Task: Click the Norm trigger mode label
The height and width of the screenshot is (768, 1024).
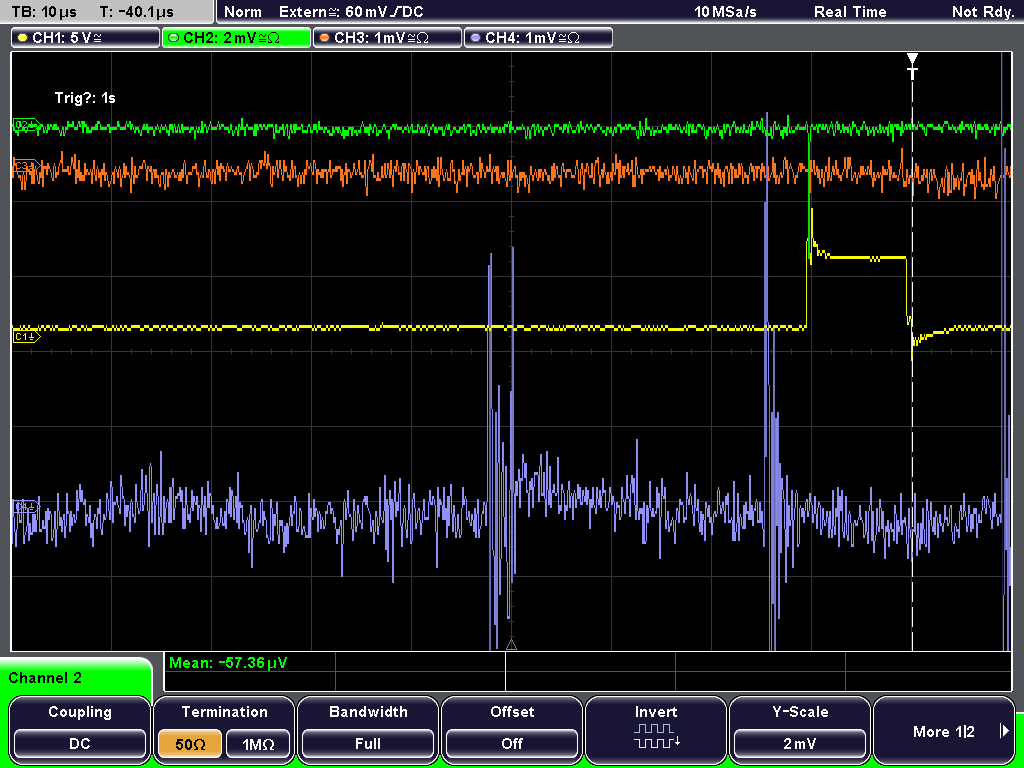Action: [242, 12]
